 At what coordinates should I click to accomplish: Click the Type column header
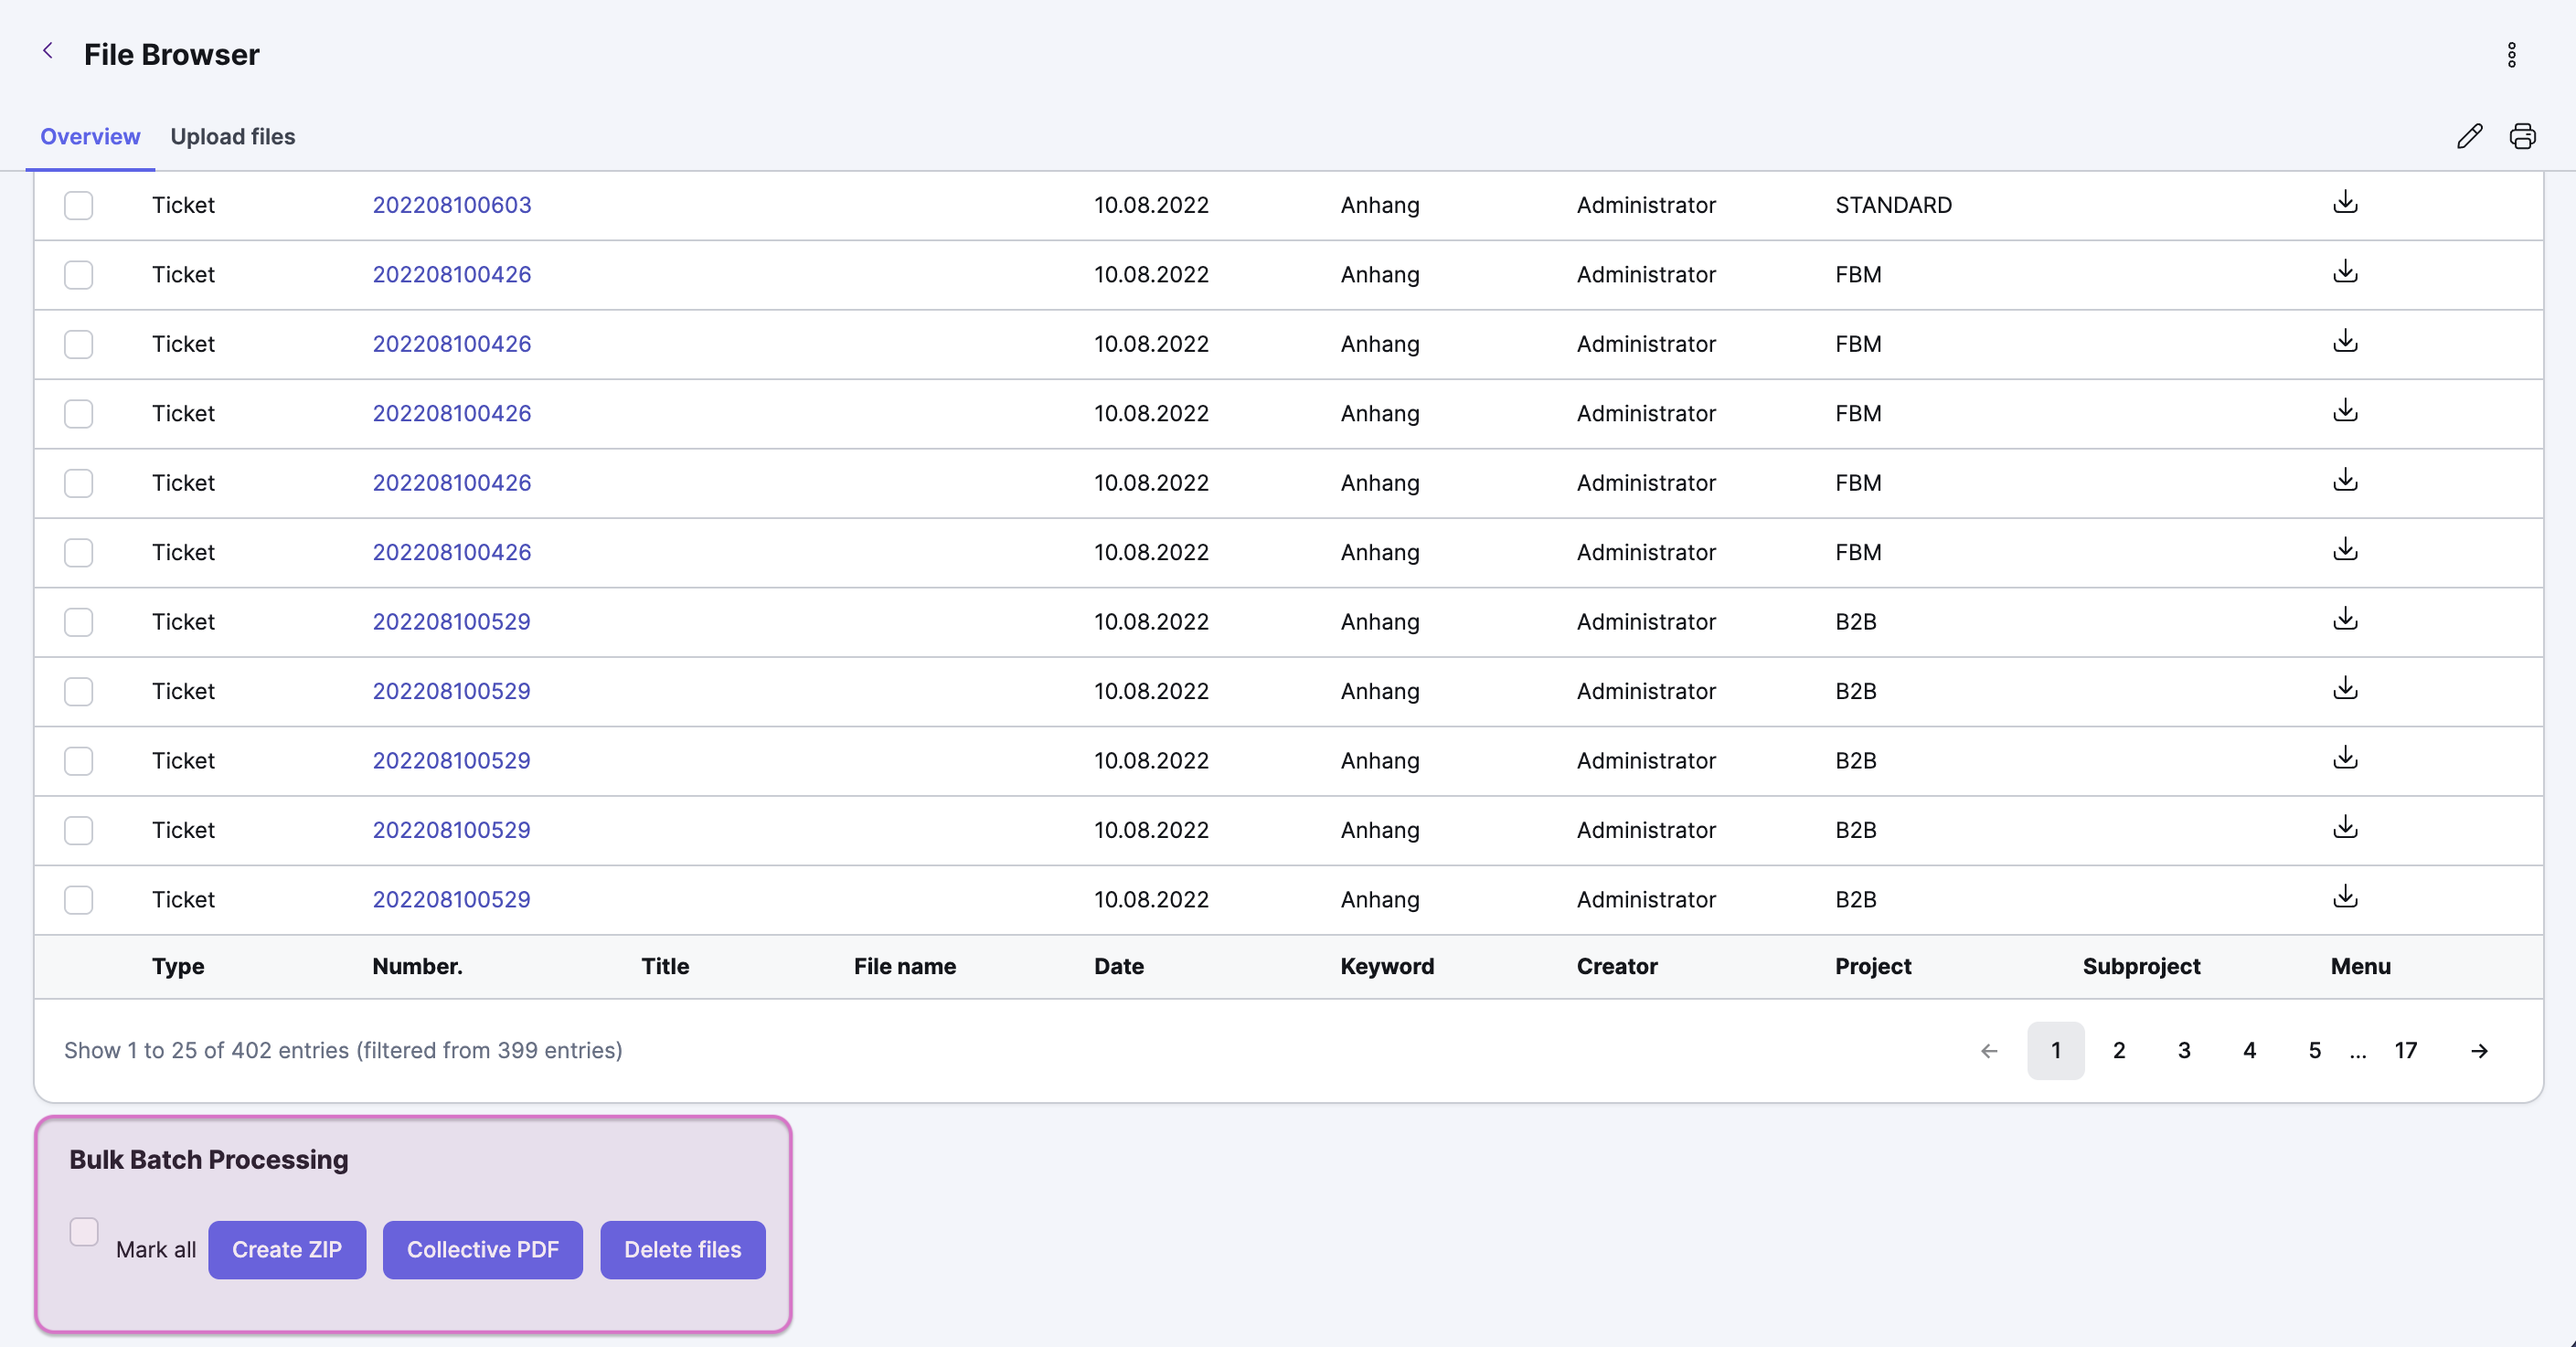[x=178, y=966]
